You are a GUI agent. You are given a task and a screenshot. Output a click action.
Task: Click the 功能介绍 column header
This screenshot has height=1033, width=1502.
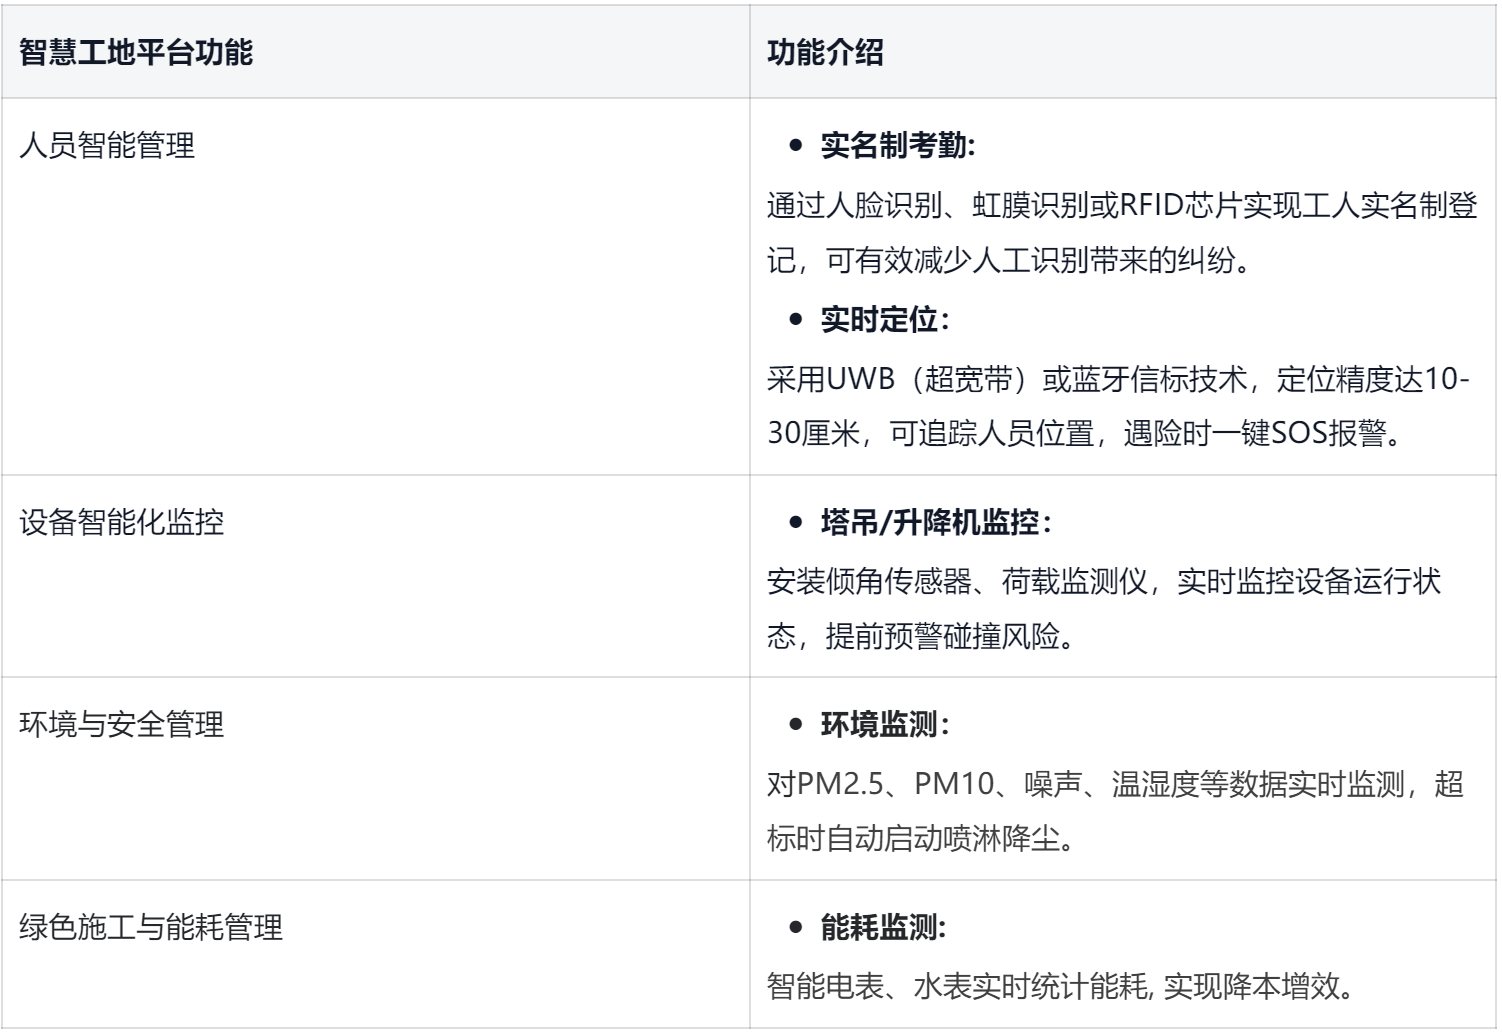tap(825, 52)
